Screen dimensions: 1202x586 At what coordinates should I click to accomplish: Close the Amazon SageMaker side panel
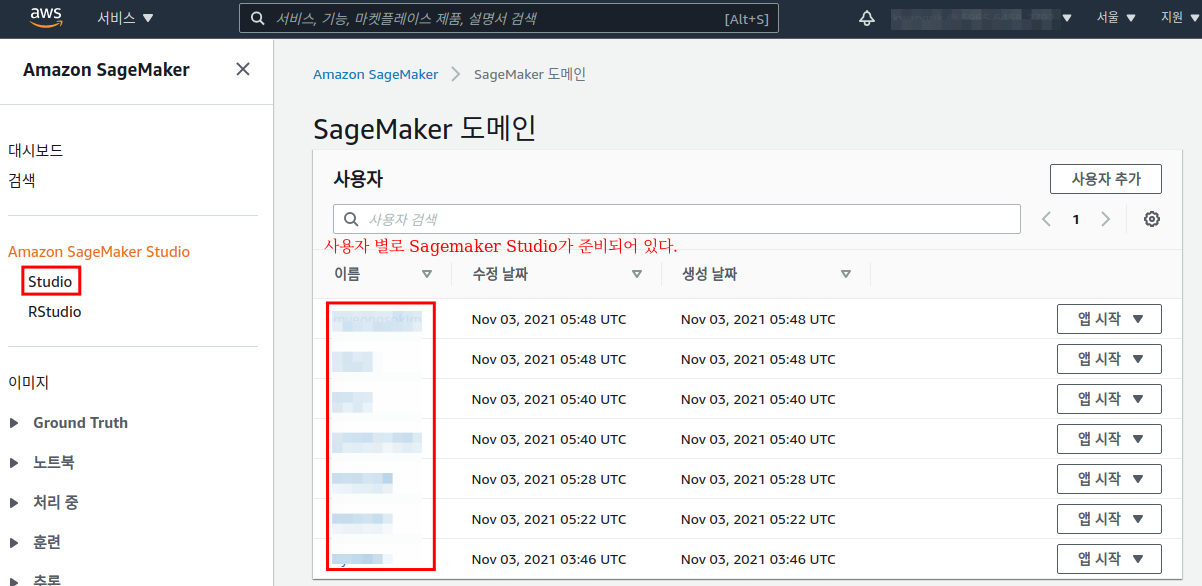click(242, 69)
